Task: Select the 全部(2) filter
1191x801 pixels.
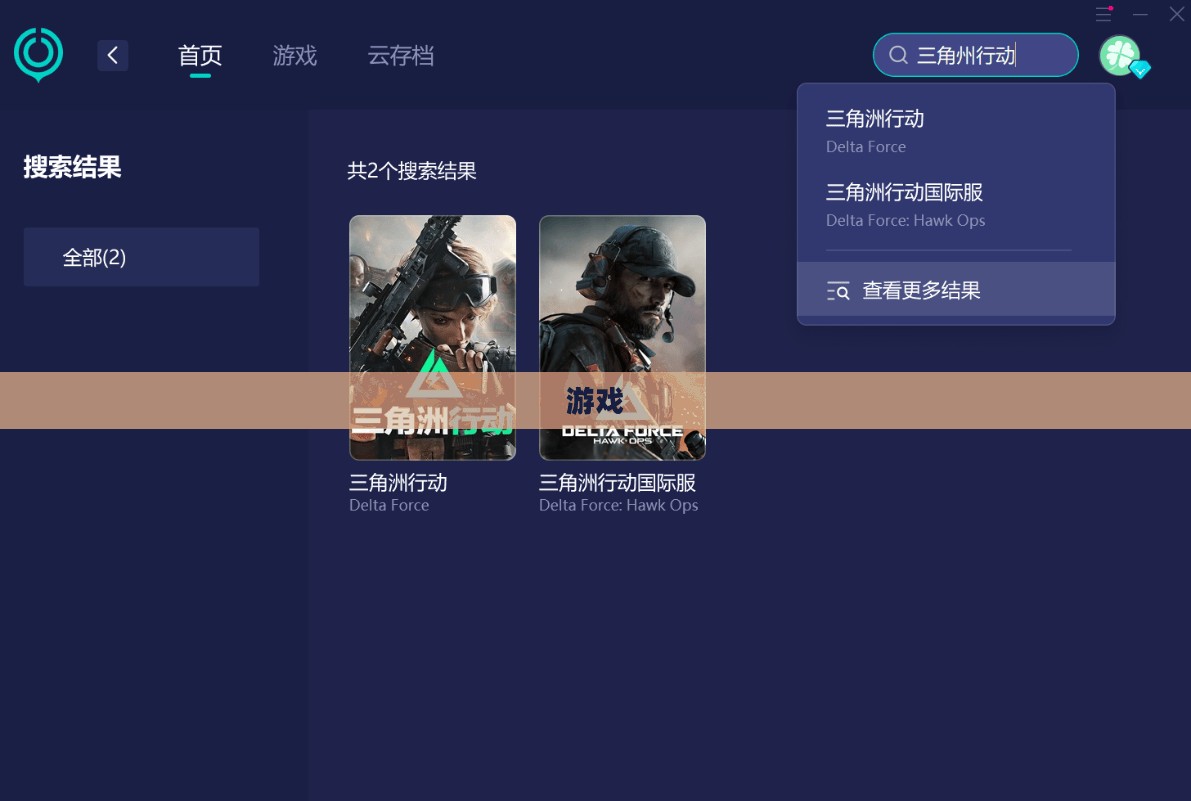Action: pyautogui.click(x=141, y=257)
